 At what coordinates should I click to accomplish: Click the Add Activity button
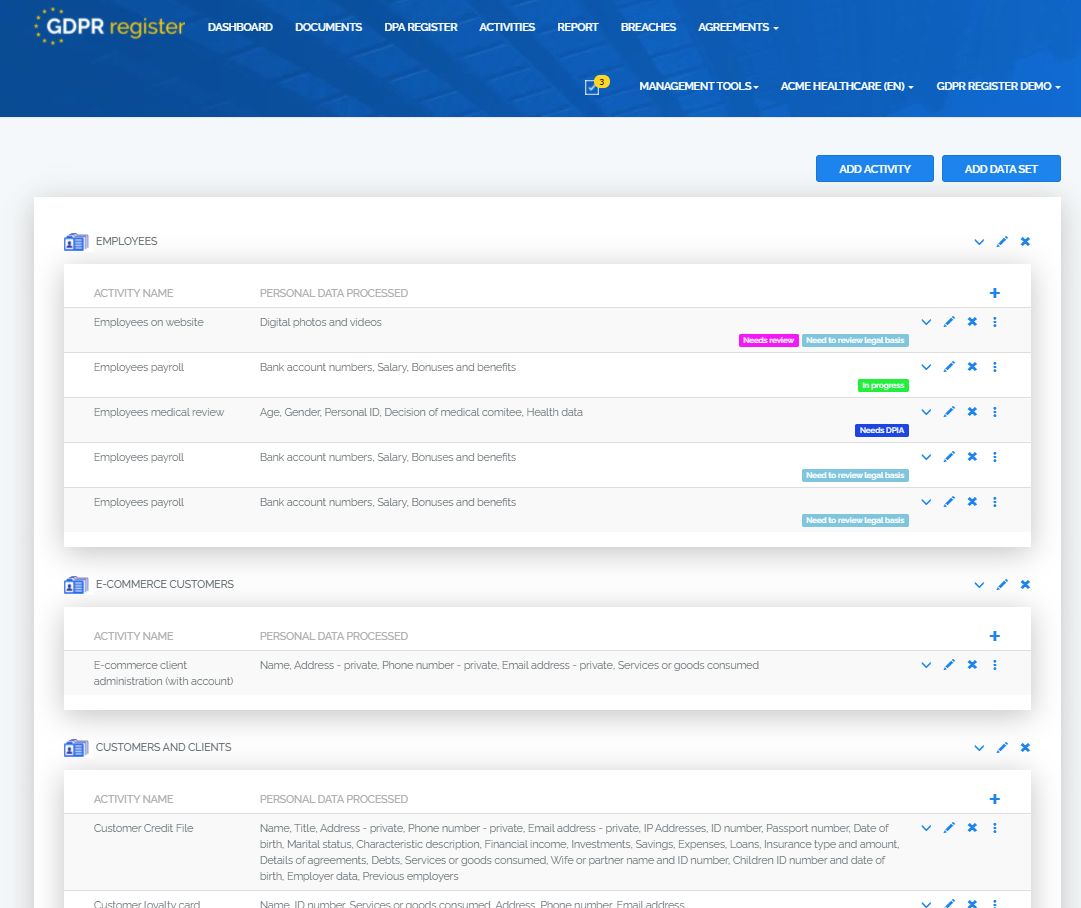click(x=874, y=168)
